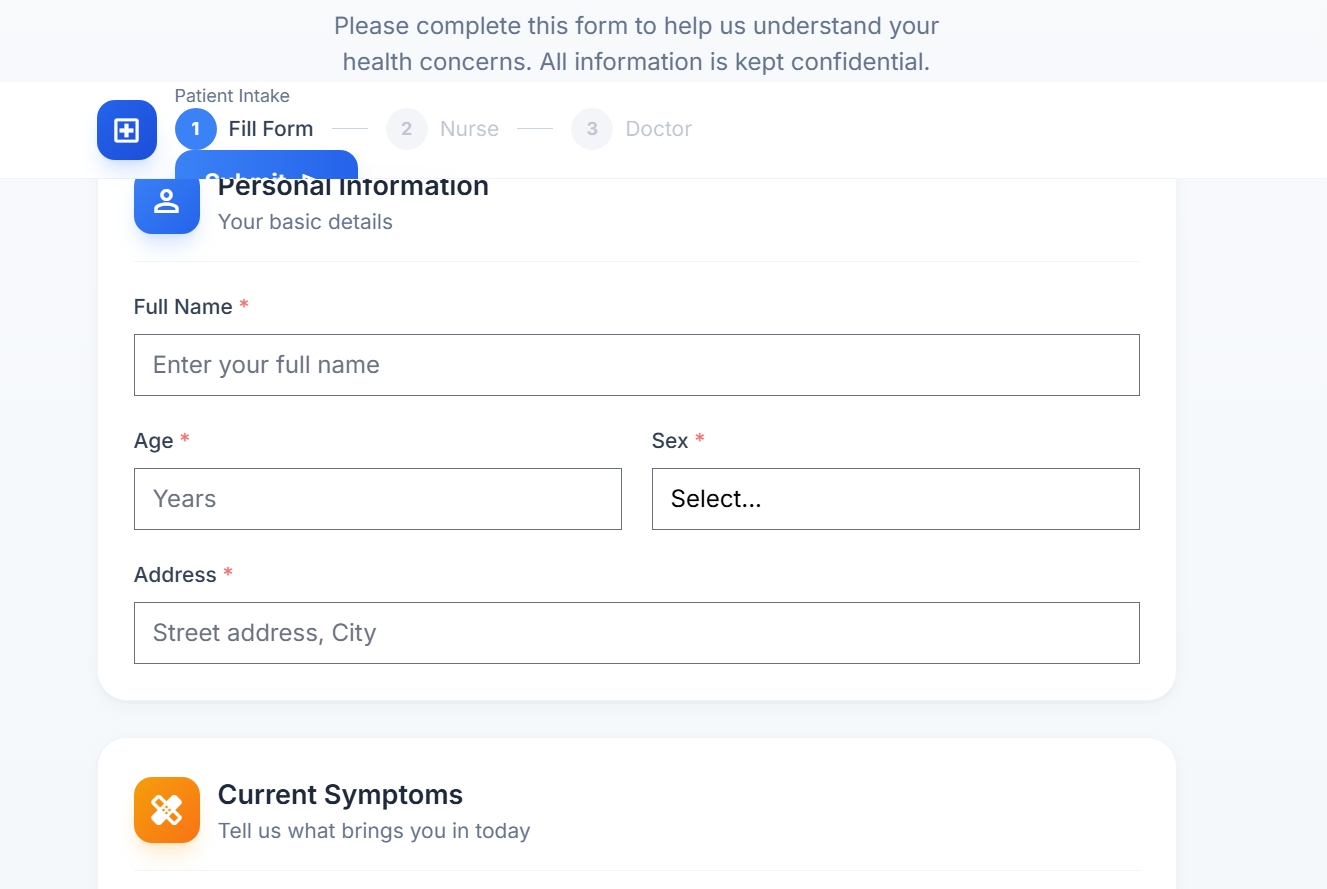
Task: Click the Address field label
Action: 175,575
